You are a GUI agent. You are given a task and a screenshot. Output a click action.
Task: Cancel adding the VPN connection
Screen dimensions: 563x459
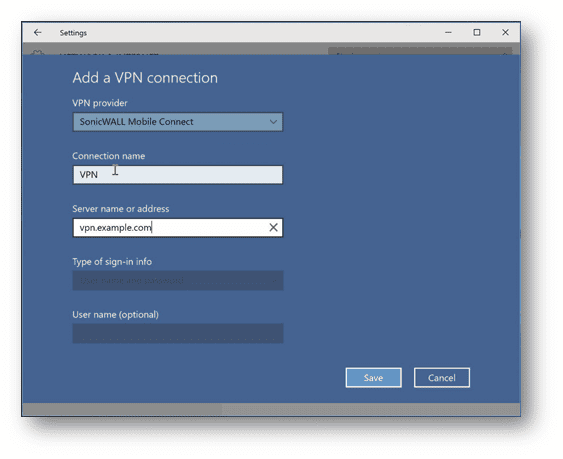442,377
